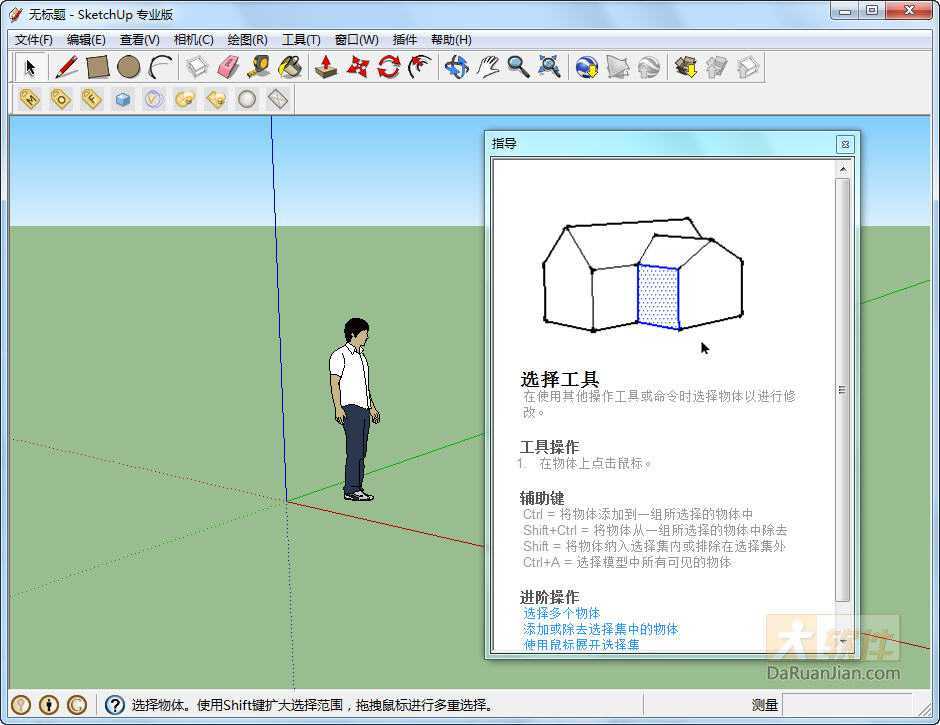Click the grayed-out terrain toggle icon

tap(618, 67)
